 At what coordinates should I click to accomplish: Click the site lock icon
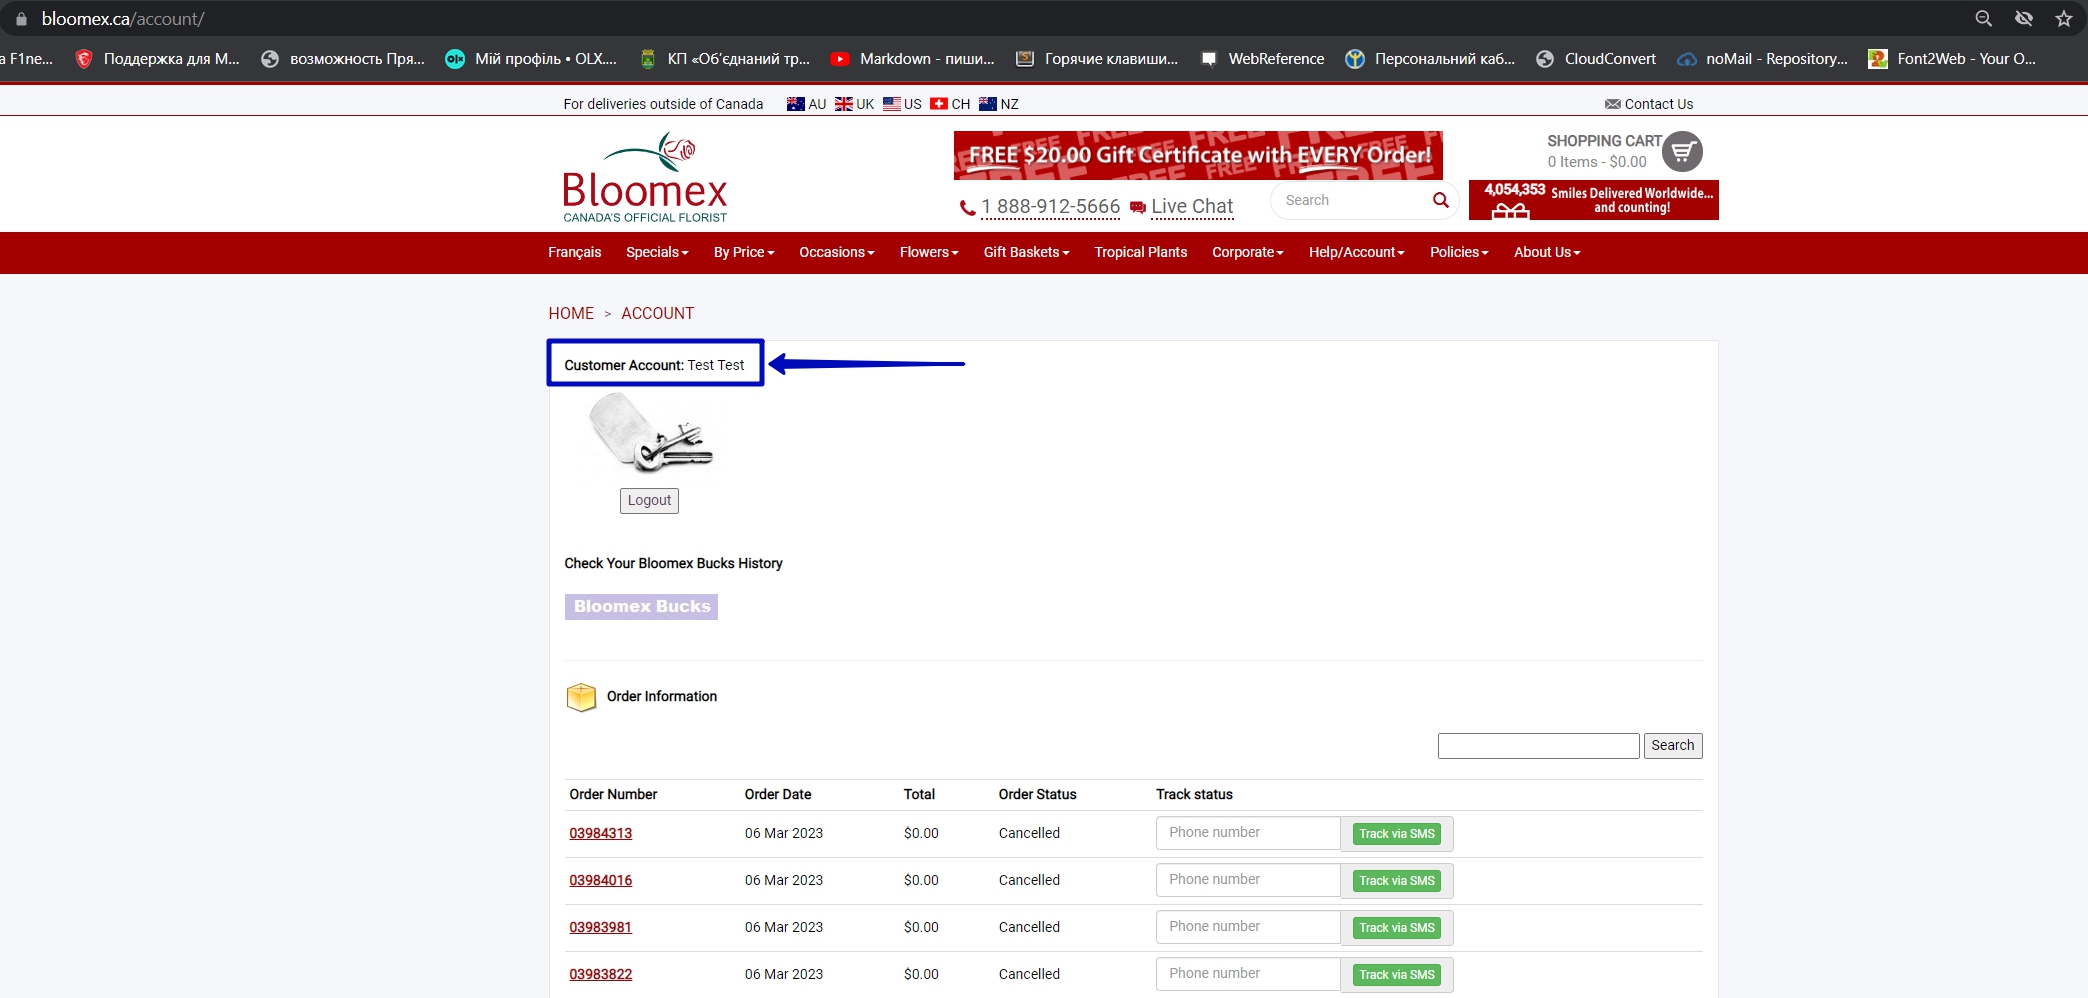click(21, 19)
